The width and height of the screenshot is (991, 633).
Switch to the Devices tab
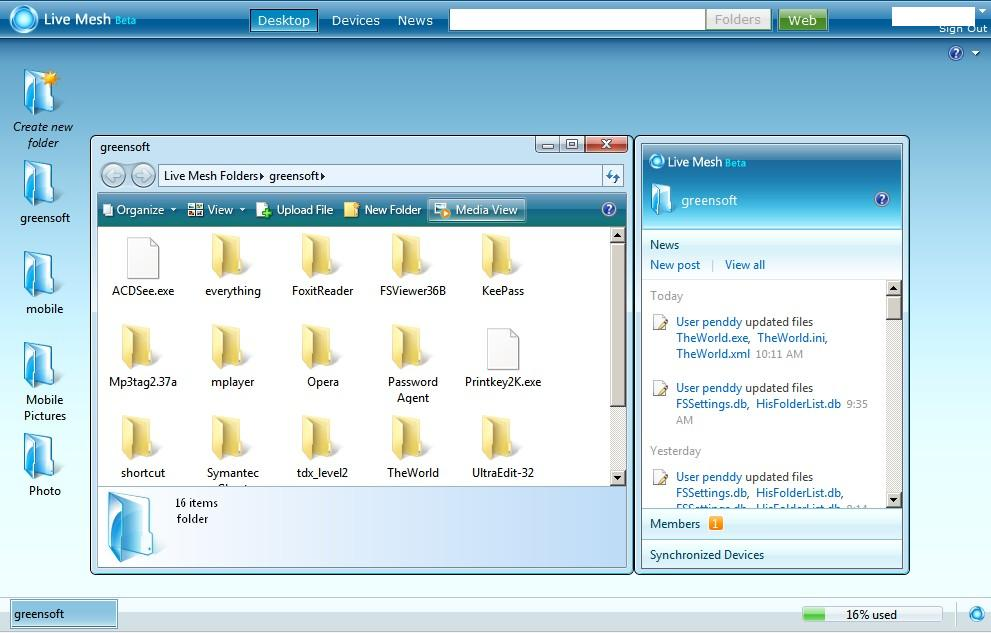[356, 20]
